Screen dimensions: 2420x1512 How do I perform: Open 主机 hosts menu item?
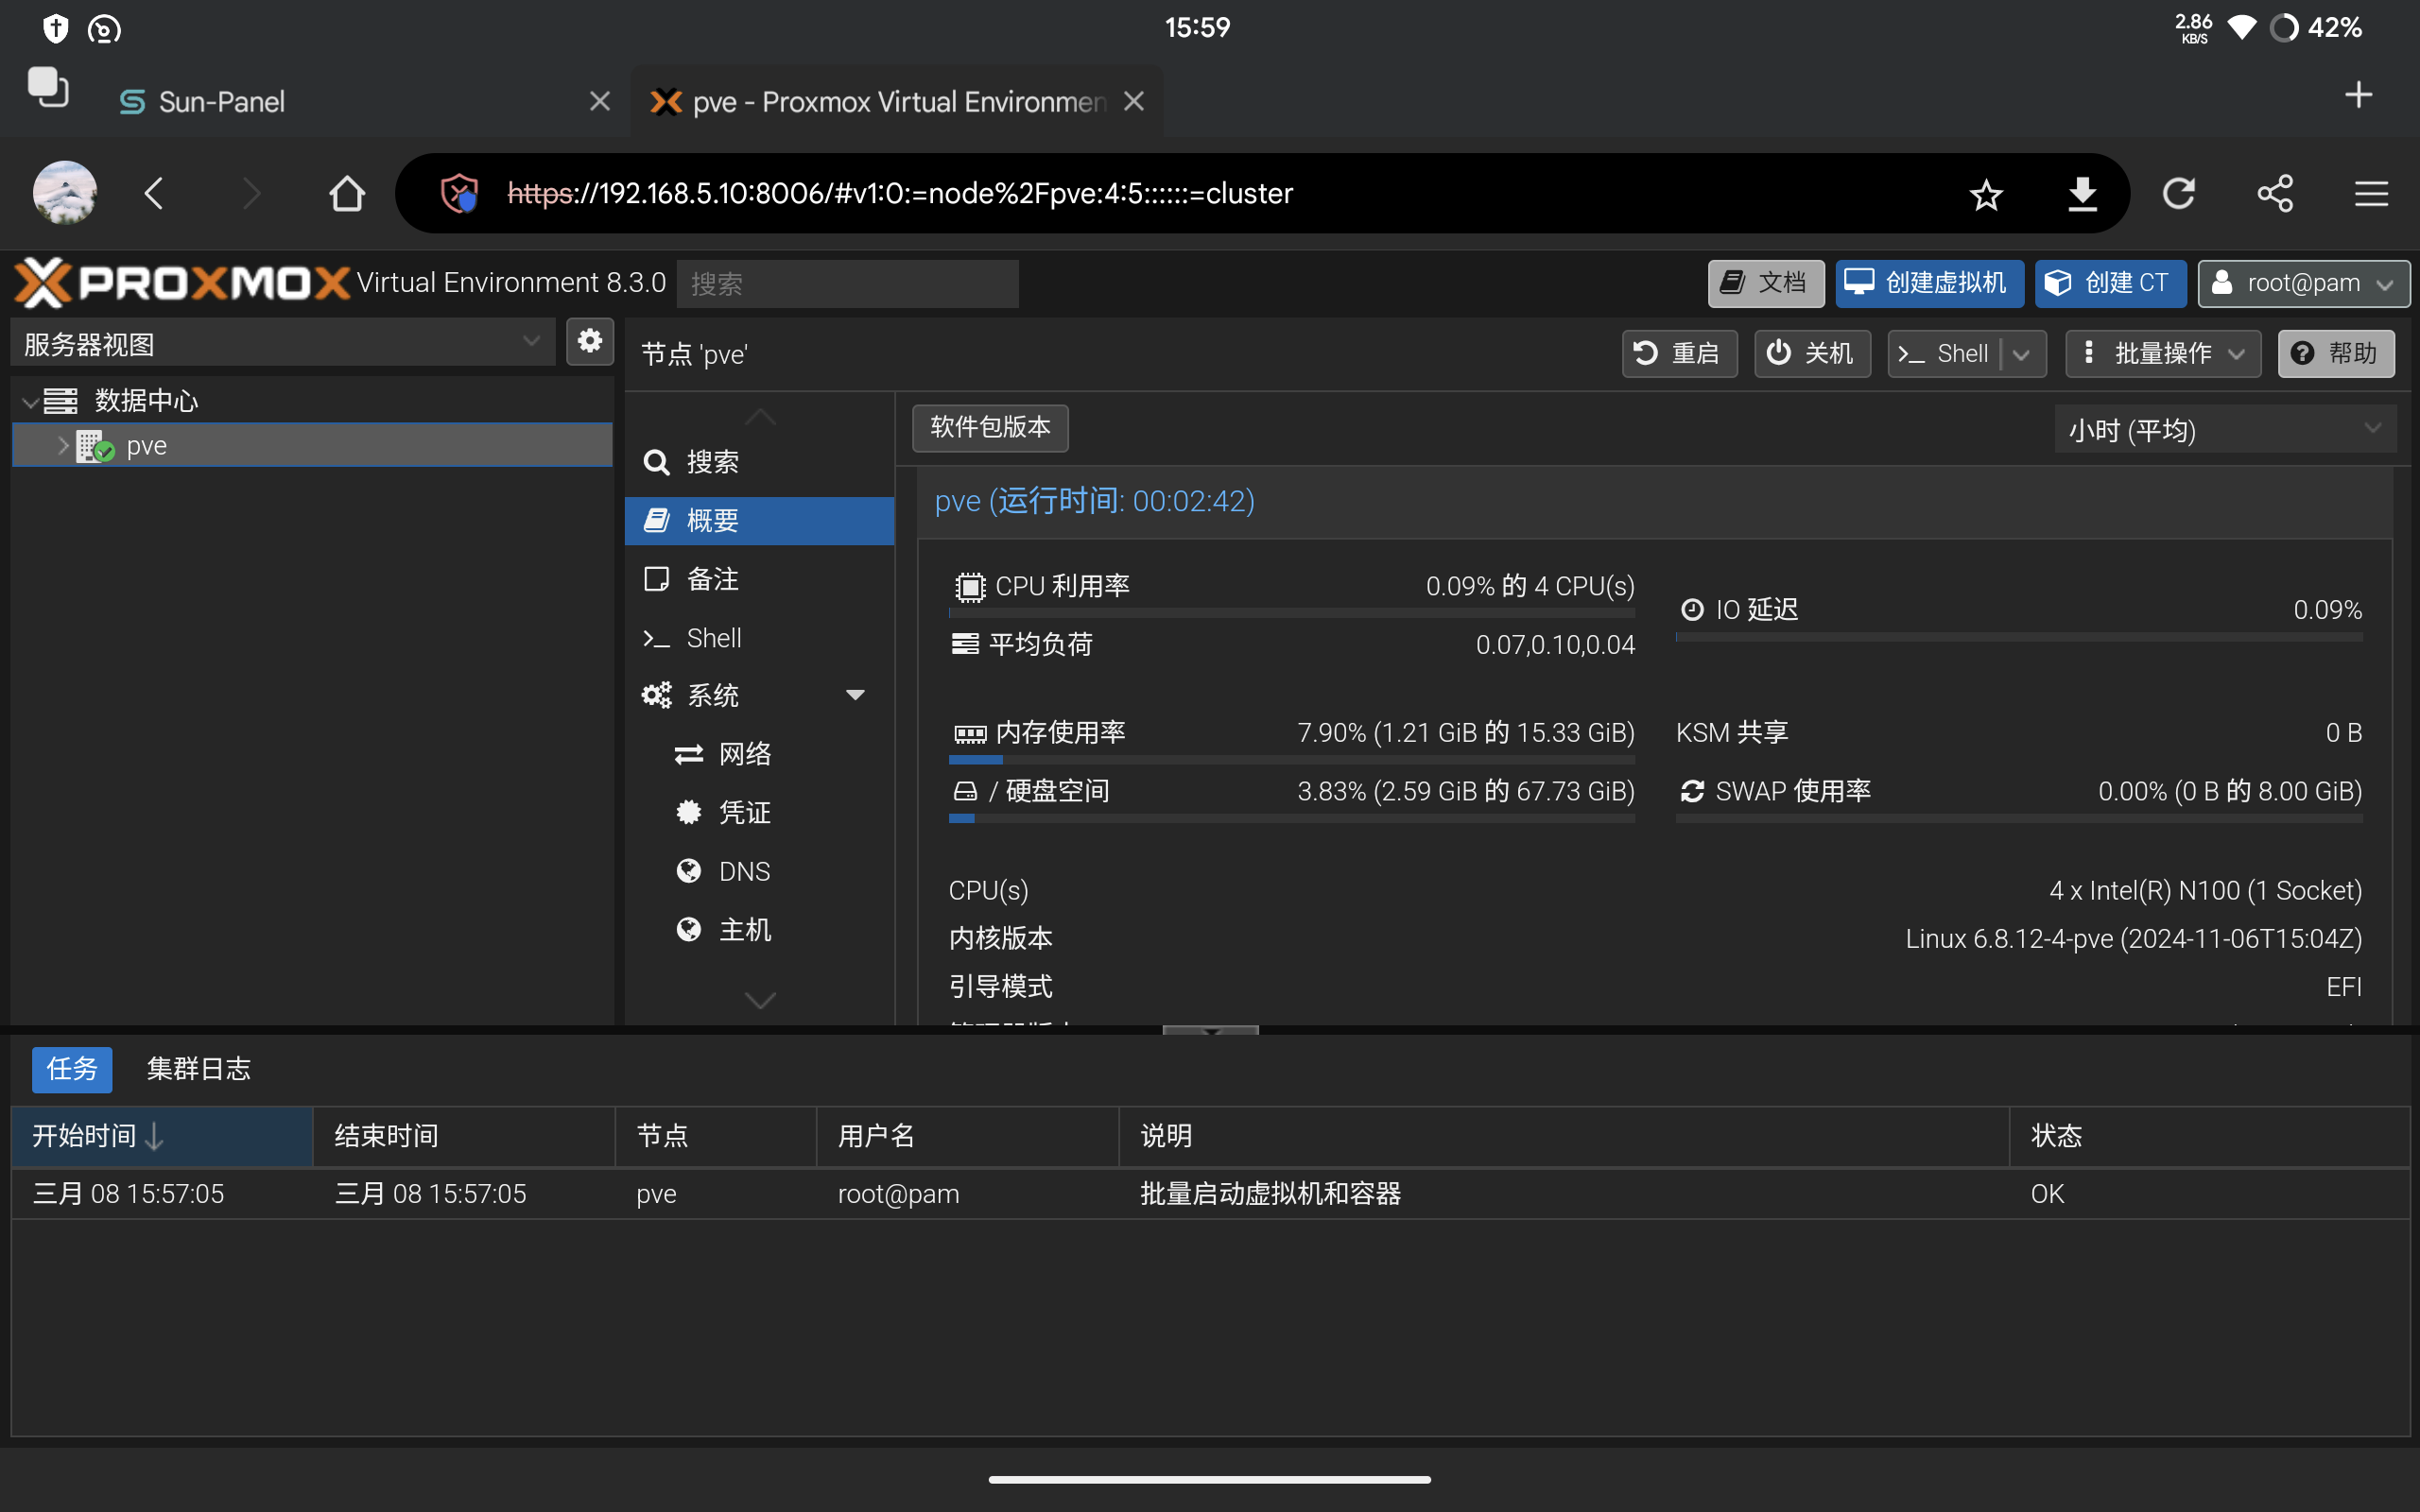pyautogui.click(x=759, y=930)
